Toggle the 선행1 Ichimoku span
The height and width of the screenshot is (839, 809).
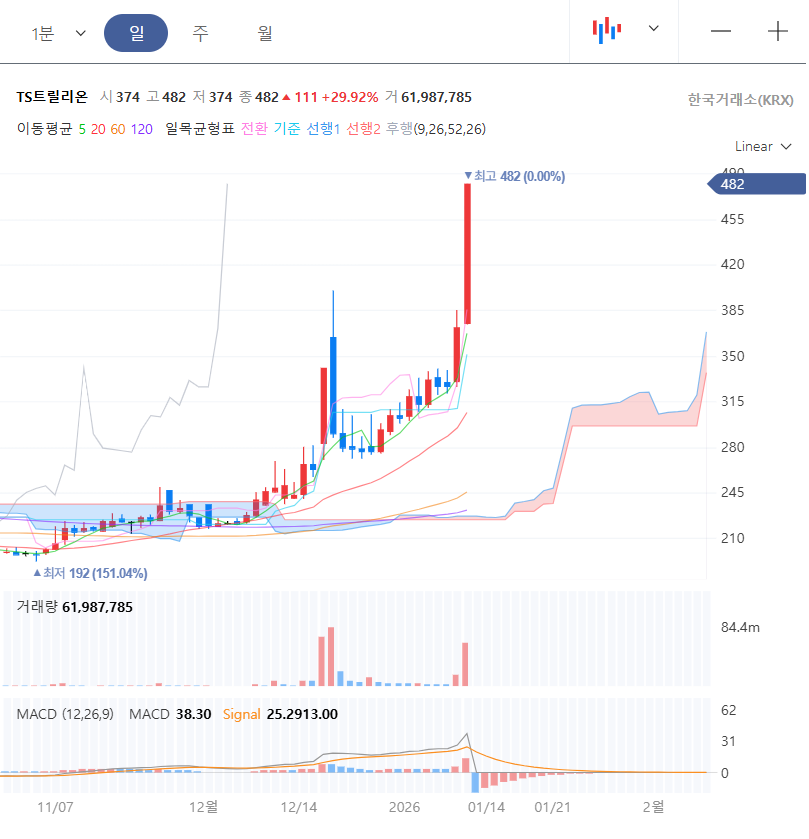click(323, 129)
